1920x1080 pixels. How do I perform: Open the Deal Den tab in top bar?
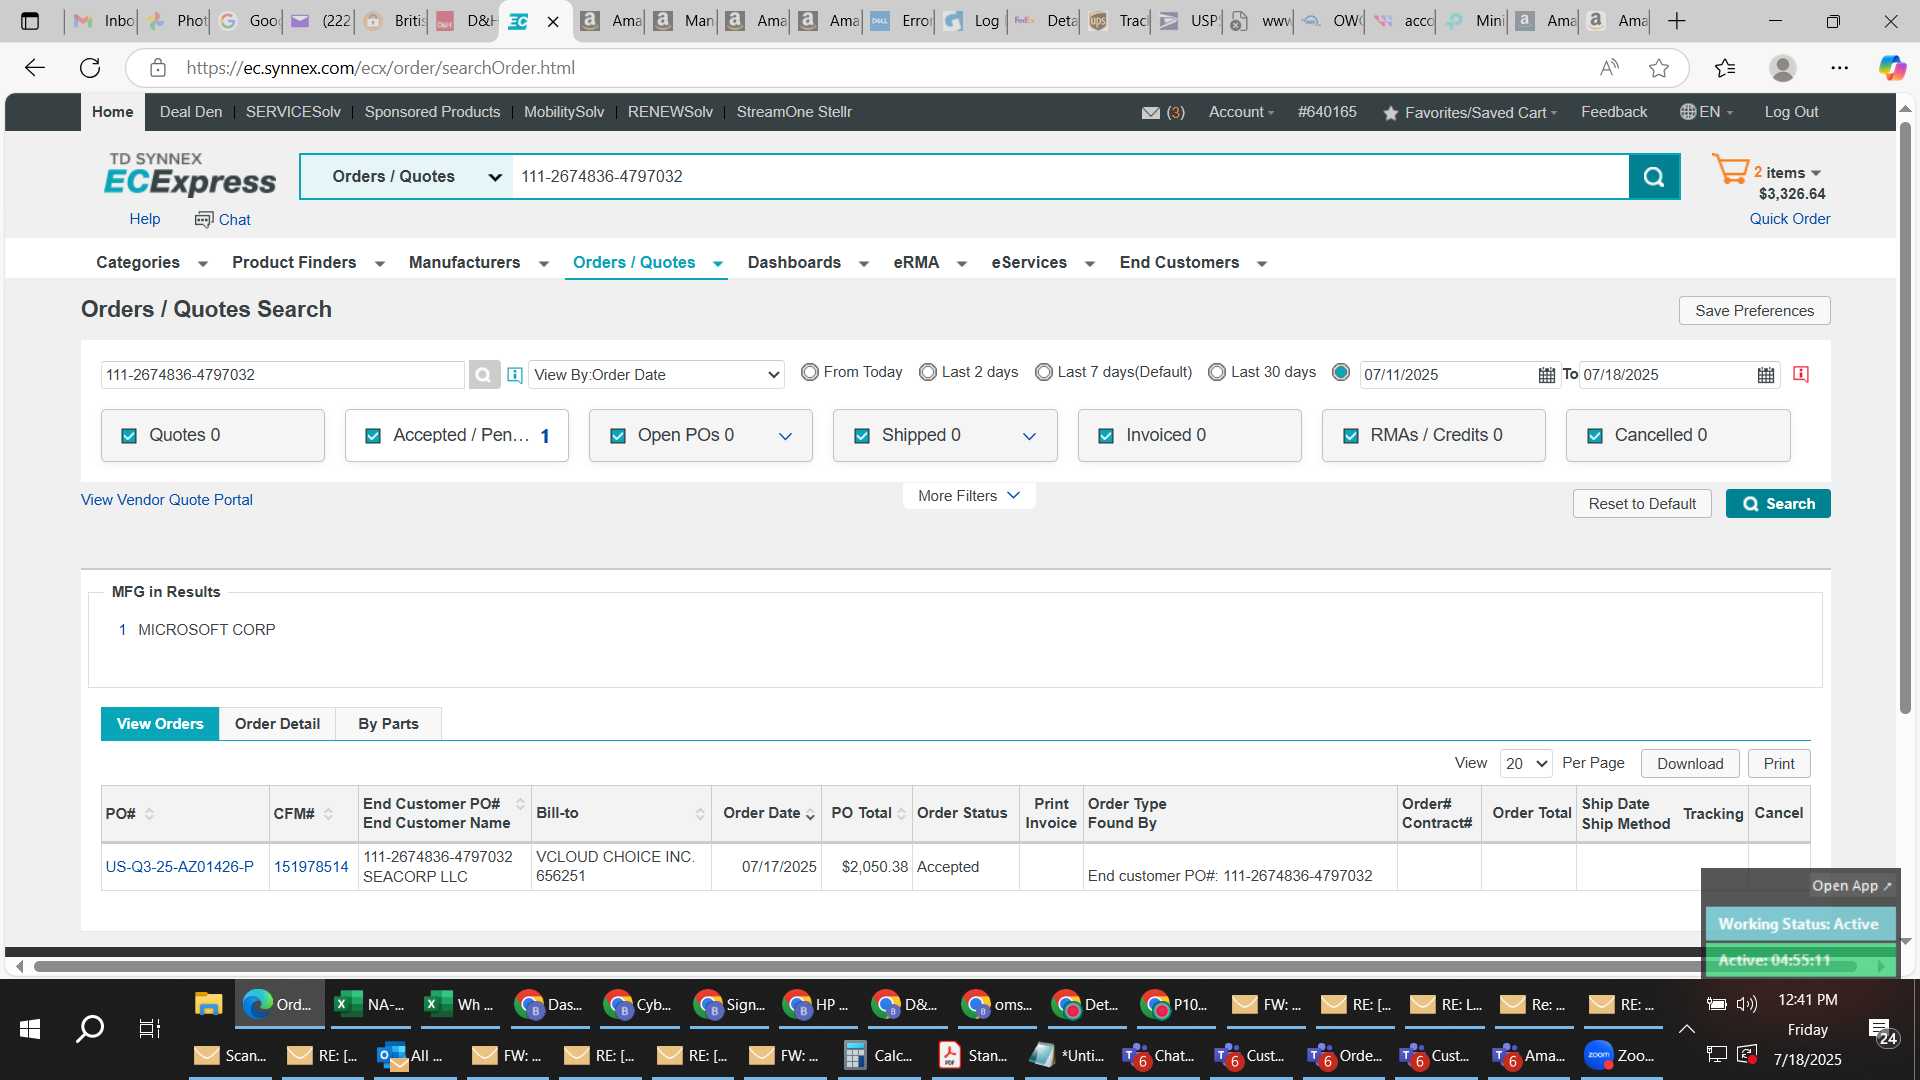(x=191, y=112)
